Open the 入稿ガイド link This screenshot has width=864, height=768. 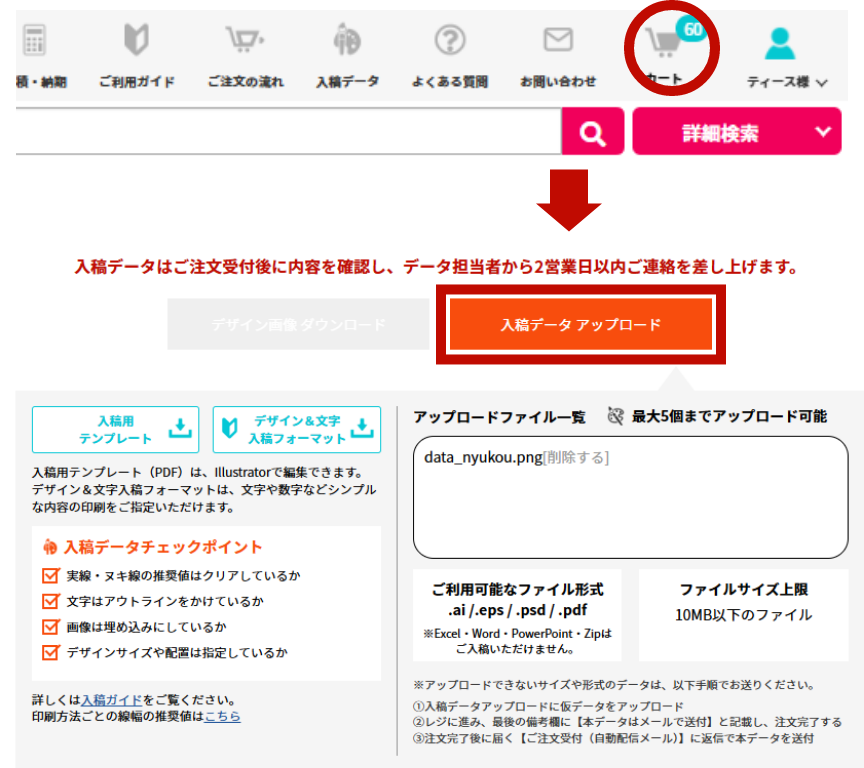tap(111, 699)
